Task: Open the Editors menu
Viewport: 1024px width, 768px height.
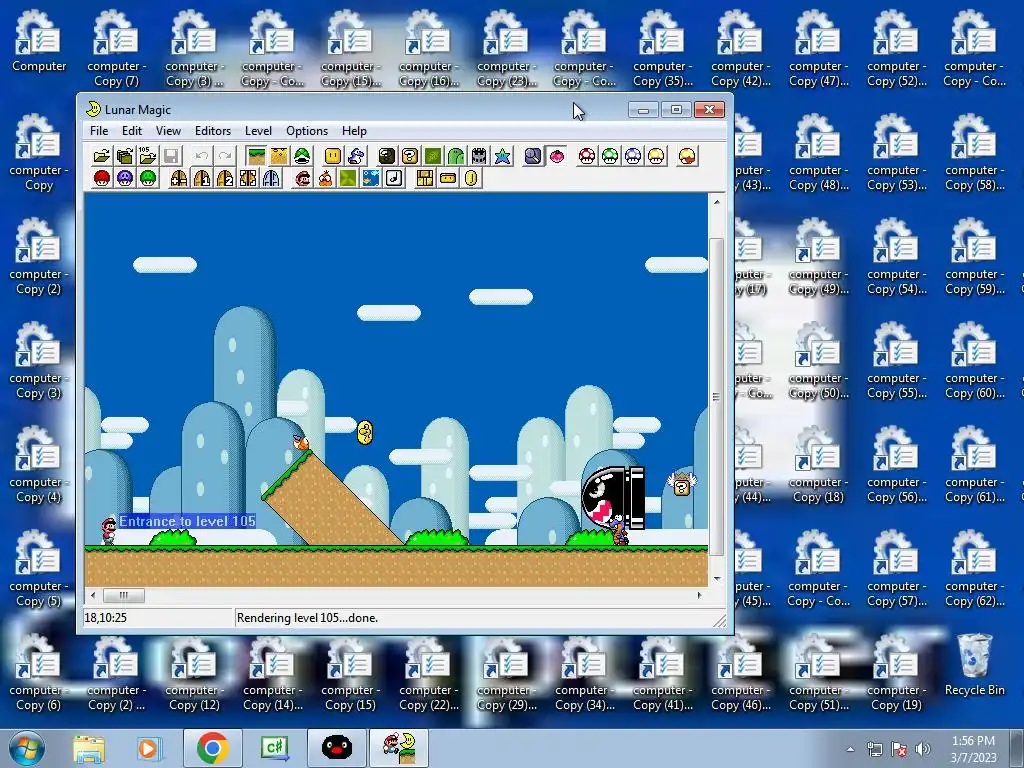Action: point(213,131)
